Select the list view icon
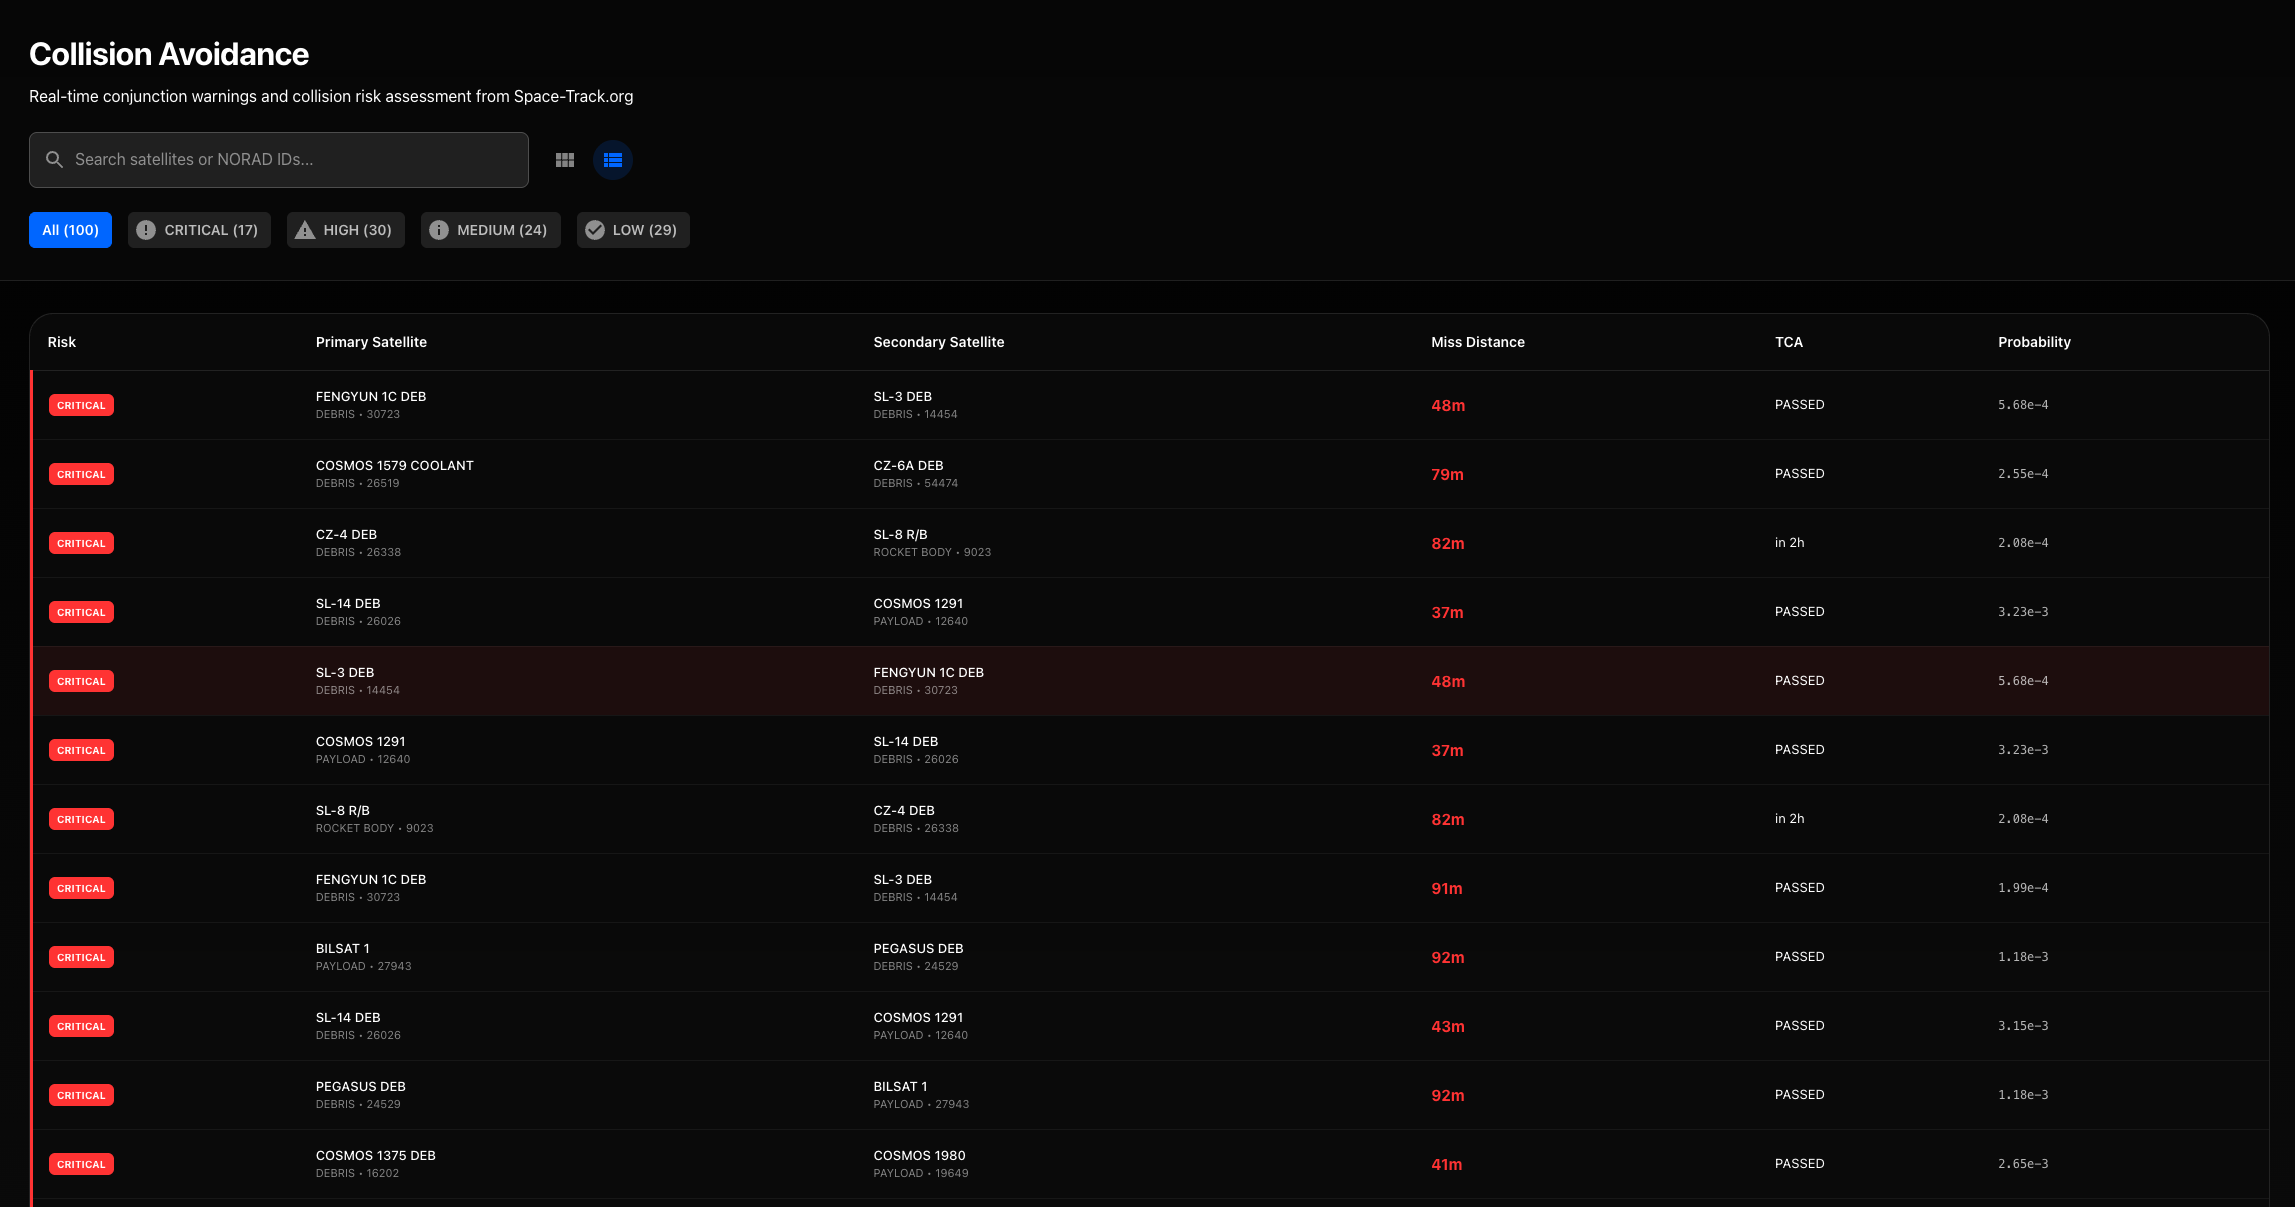Viewport: 2295px width, 1207px height. click(613, 160)
